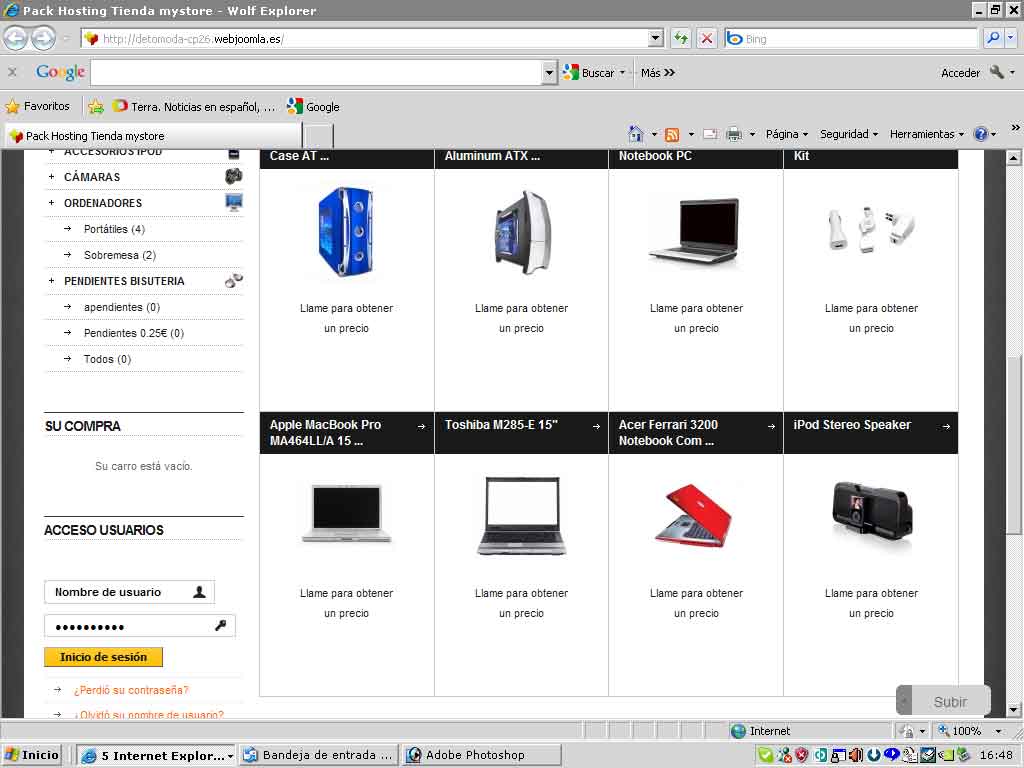Click the RSS feeds icon
This screenshot has width=1024, height=768.
tap(672, 135)
